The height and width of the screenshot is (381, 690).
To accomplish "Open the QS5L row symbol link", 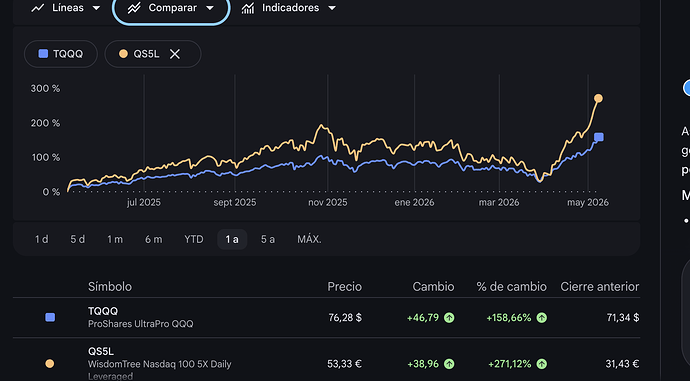I will (101, 351).
